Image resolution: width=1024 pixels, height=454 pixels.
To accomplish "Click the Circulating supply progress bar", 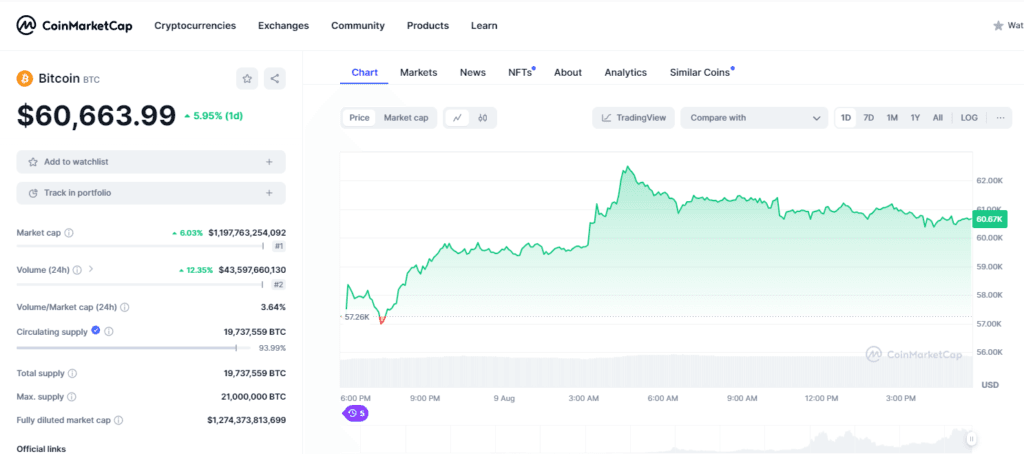I will click(x=134, y=348).
